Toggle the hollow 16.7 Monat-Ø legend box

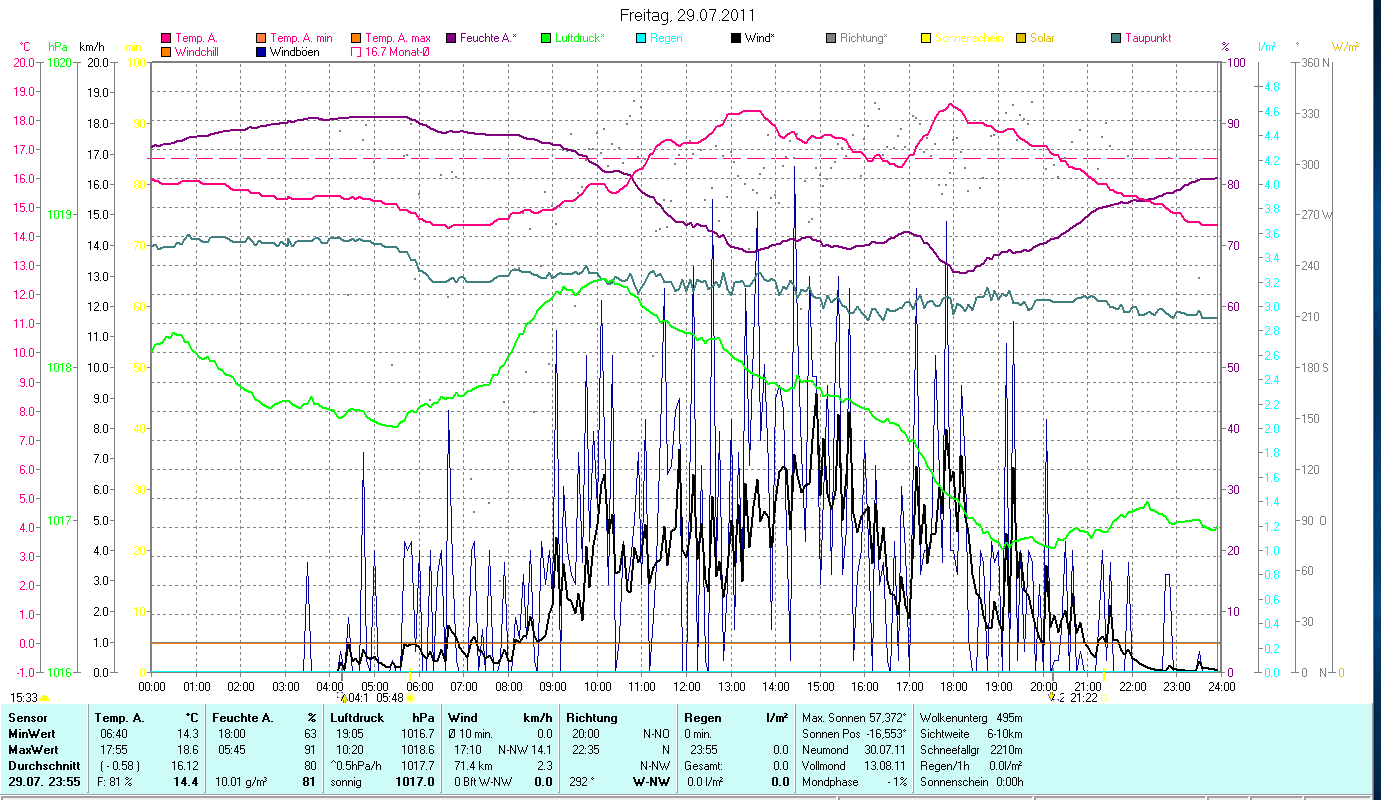pyautogui.click(x=355, y=52)
